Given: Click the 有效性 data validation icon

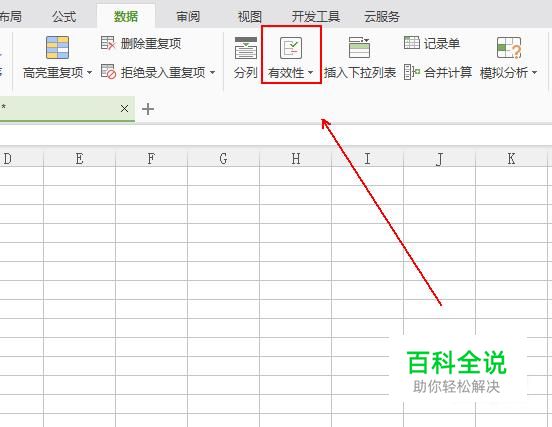Looking at the screenshot, I should (291, 48).
